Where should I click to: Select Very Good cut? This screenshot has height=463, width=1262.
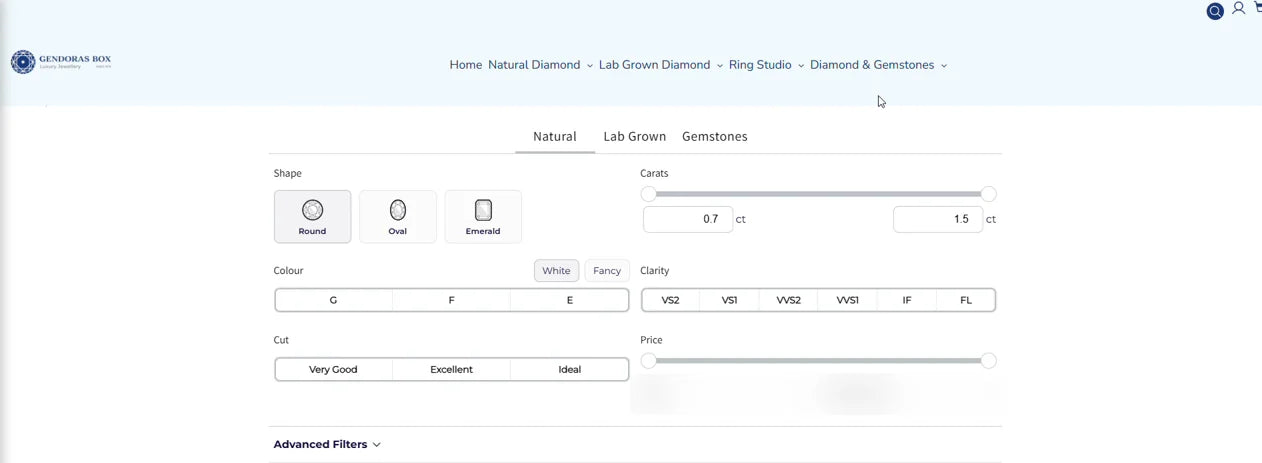pos(334,370)
